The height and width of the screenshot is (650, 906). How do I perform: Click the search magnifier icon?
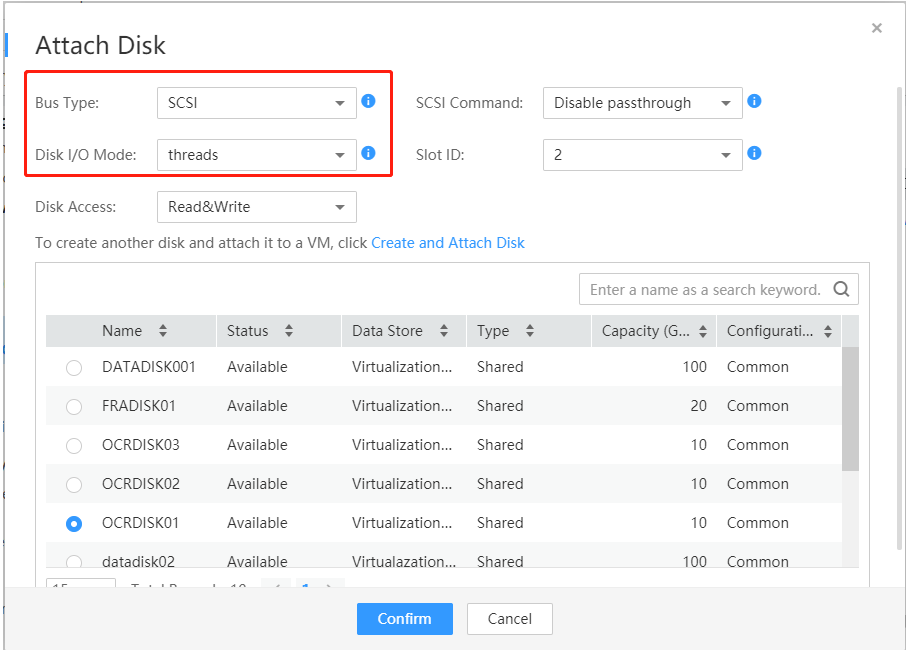[841, 289]
